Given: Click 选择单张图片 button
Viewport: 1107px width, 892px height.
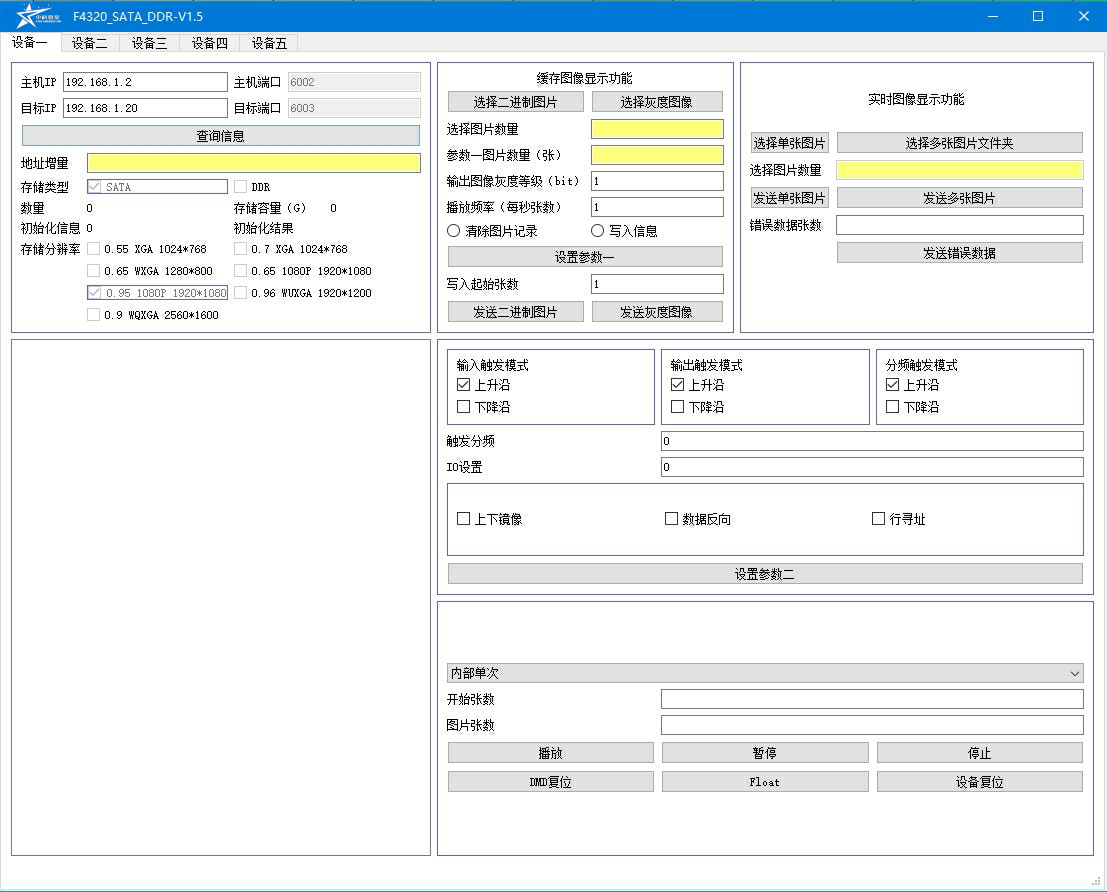Looking at the screenshot, I should pyautogui.click(x=789, y=143).
